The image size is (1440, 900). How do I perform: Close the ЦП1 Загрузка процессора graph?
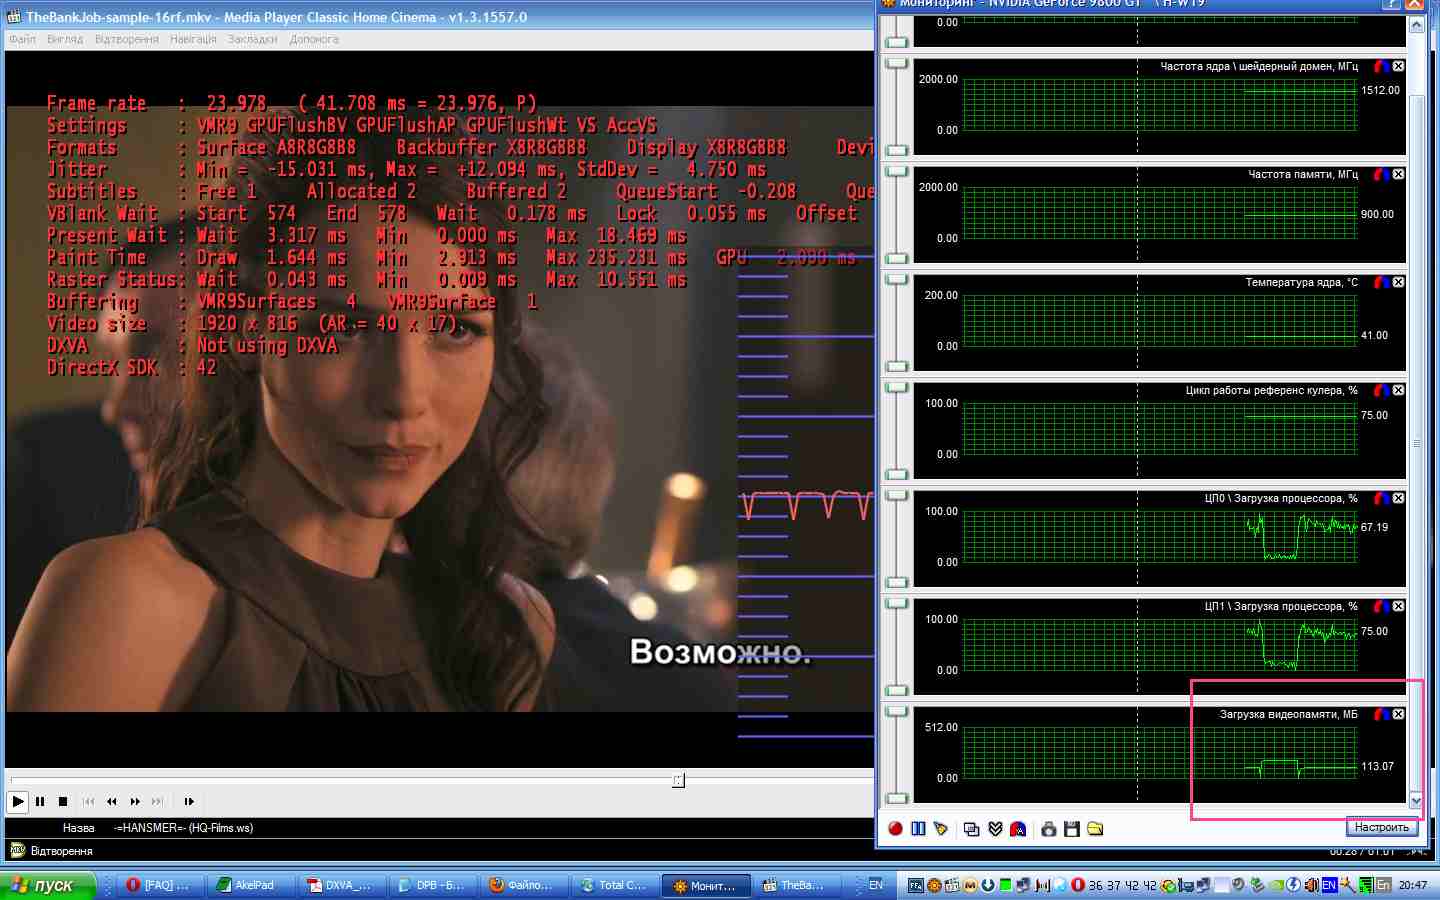1398,606
